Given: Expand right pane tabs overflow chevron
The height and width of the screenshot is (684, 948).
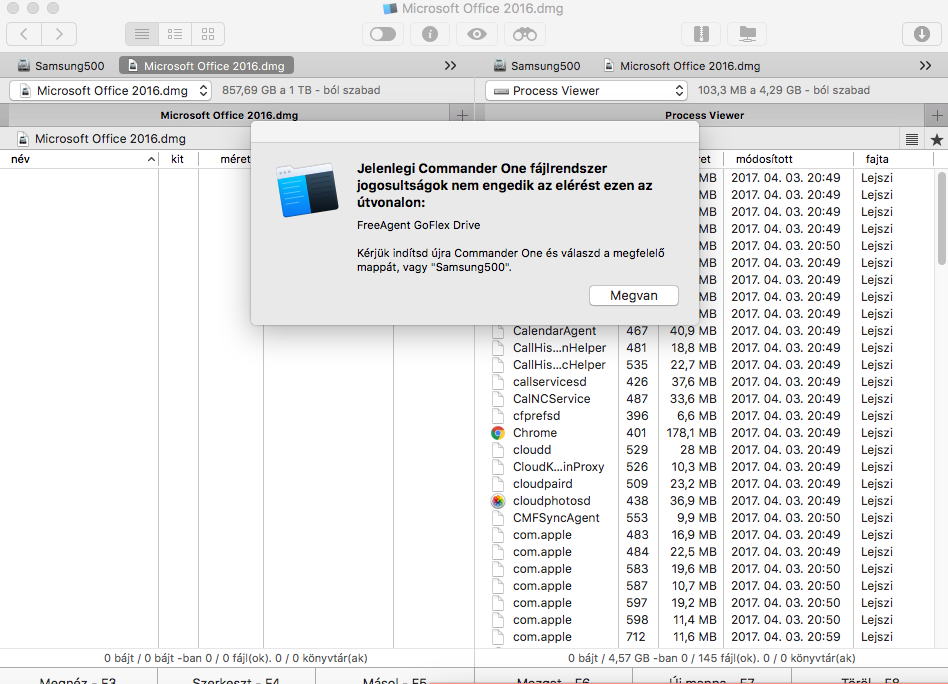Looking at the screenshot, I should point(926,66).
